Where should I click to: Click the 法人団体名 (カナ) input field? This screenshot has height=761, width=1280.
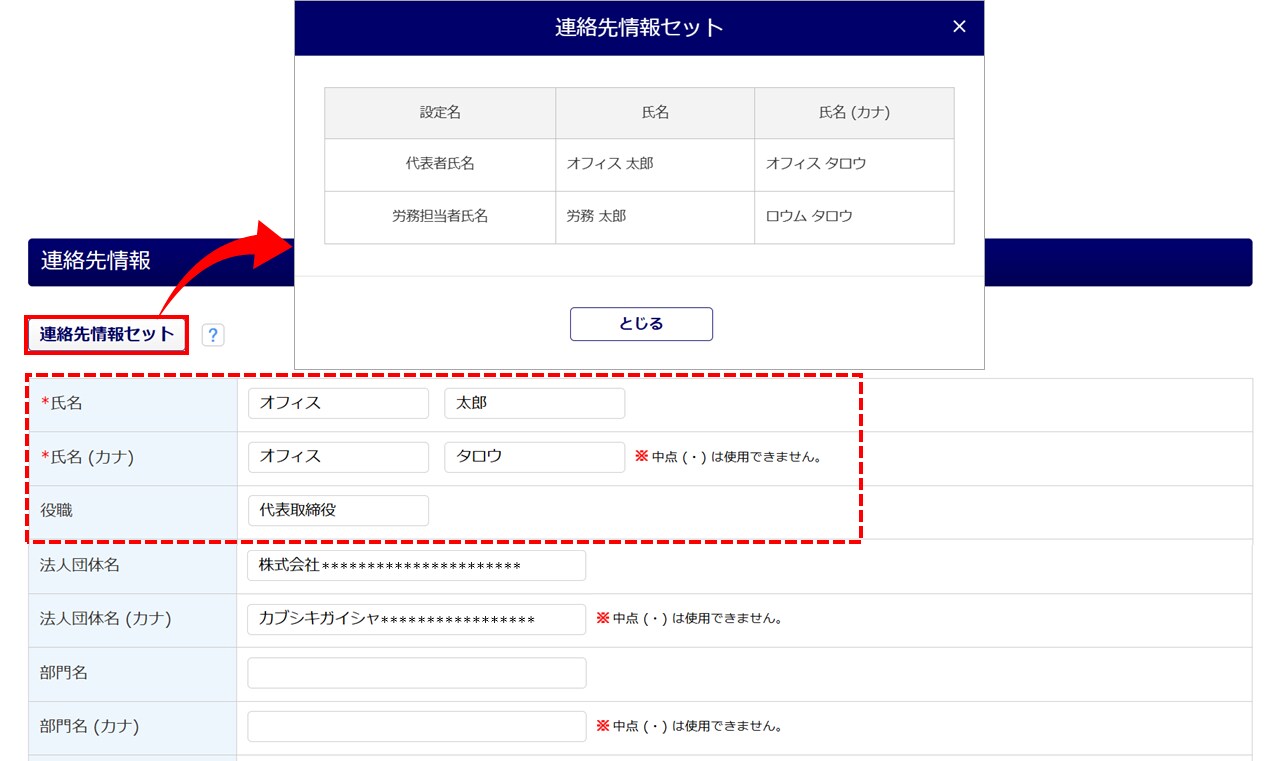pos(416,619)
